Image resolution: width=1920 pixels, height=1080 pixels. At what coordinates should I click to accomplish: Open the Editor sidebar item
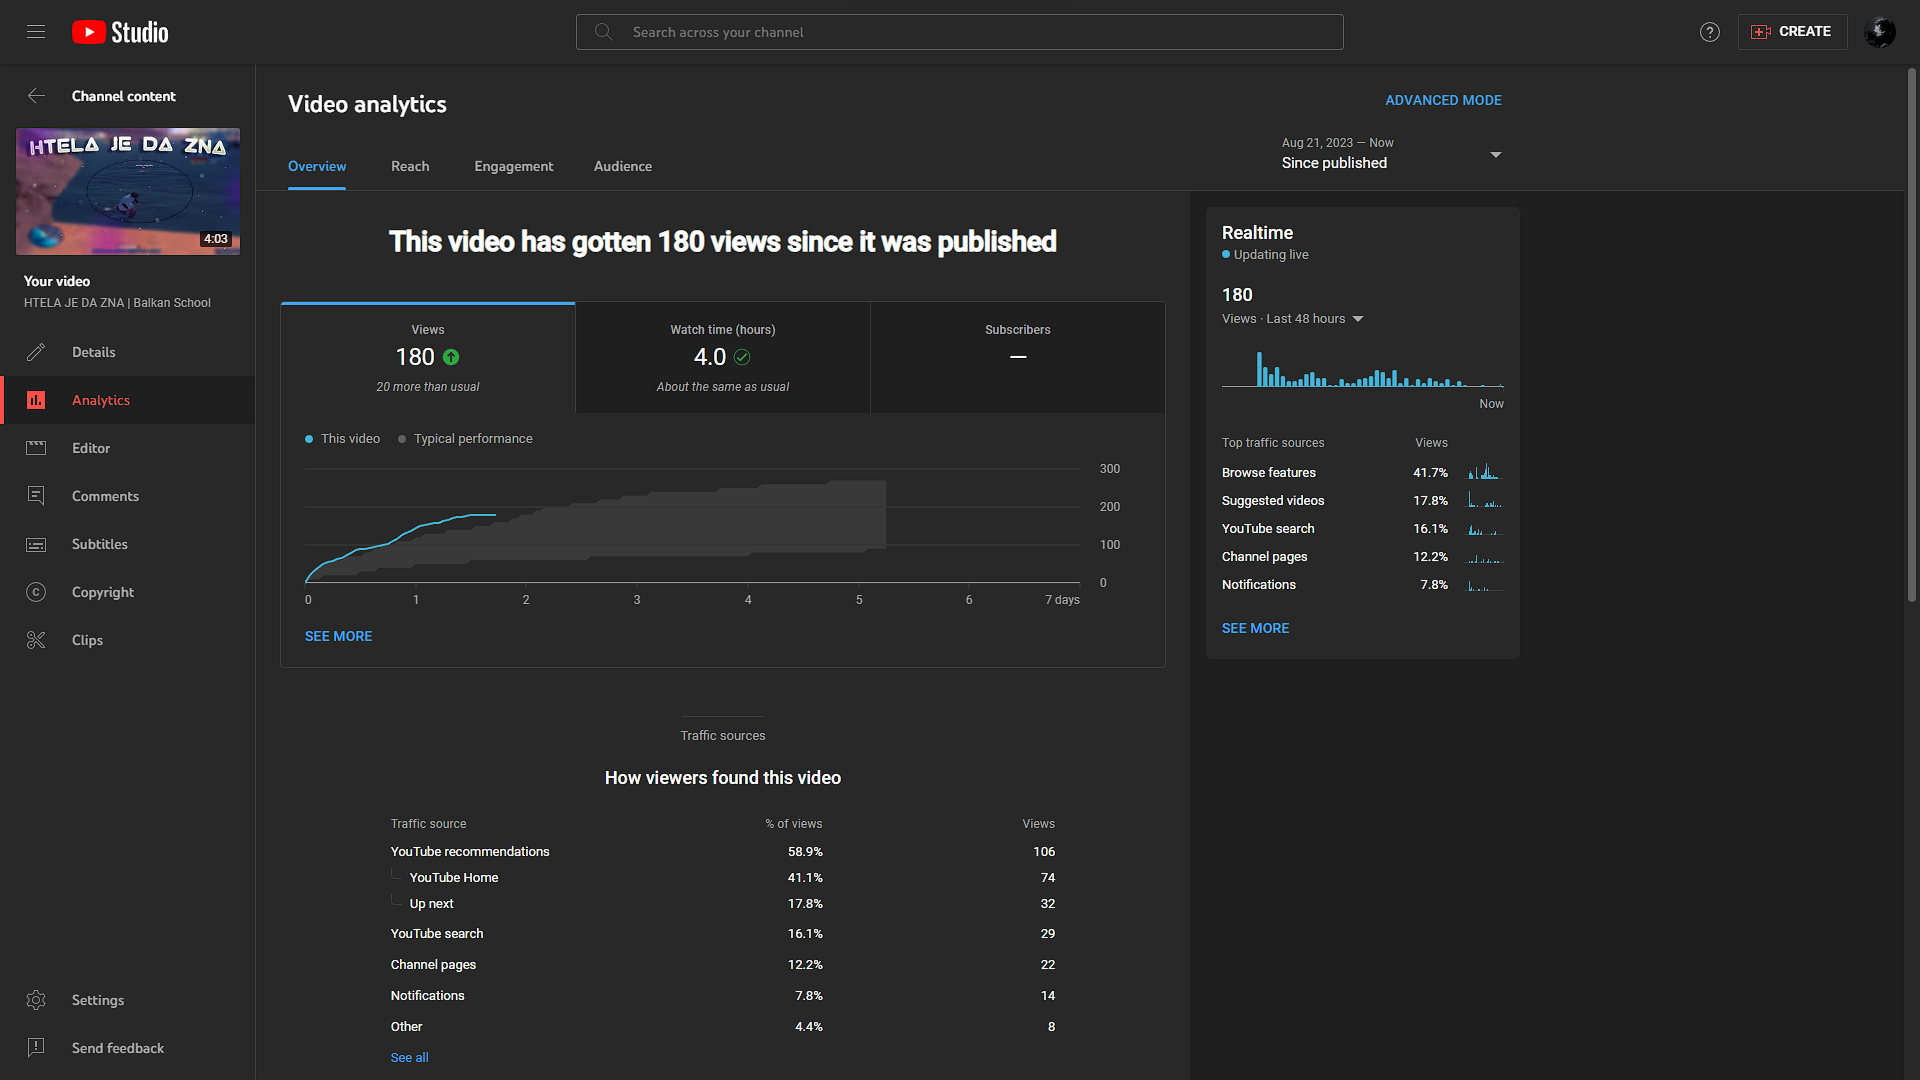(x=128, y=448)
